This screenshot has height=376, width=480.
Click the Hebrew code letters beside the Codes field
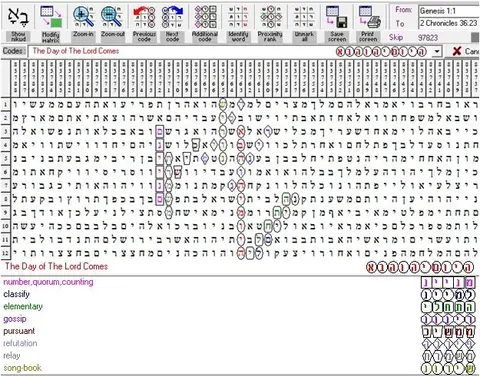pos(381,52)
